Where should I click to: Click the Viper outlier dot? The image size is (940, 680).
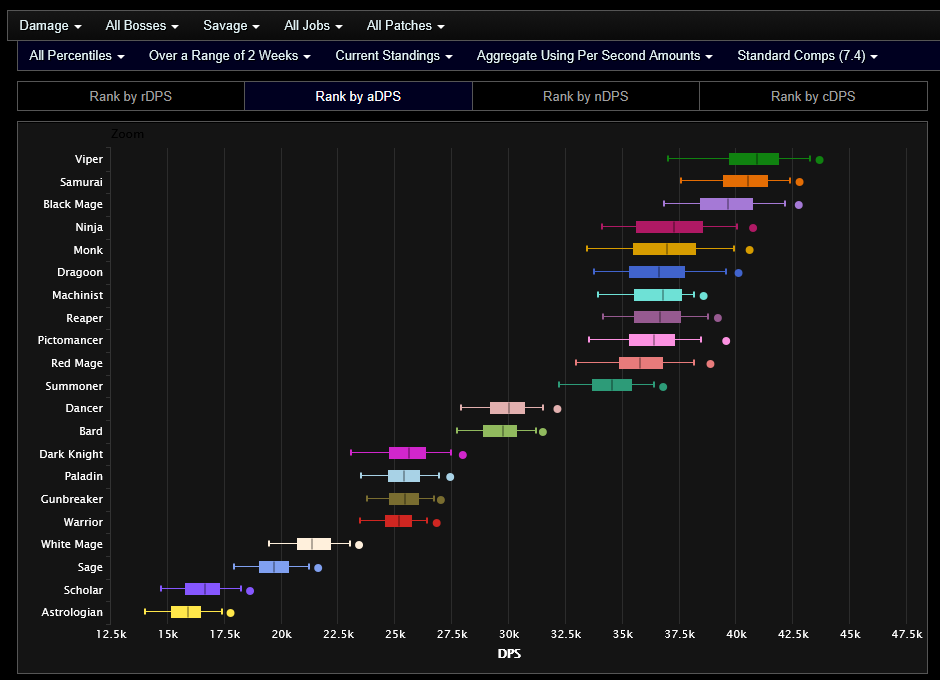820,160
